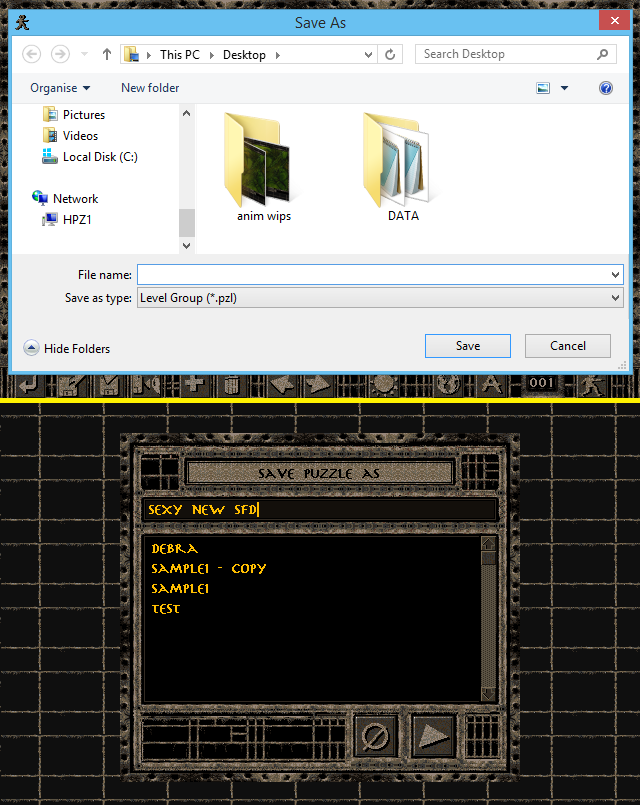Click the globe world icon in toolbar
The height and width of the screenshot is (805, 640).
tap(448, 385)
